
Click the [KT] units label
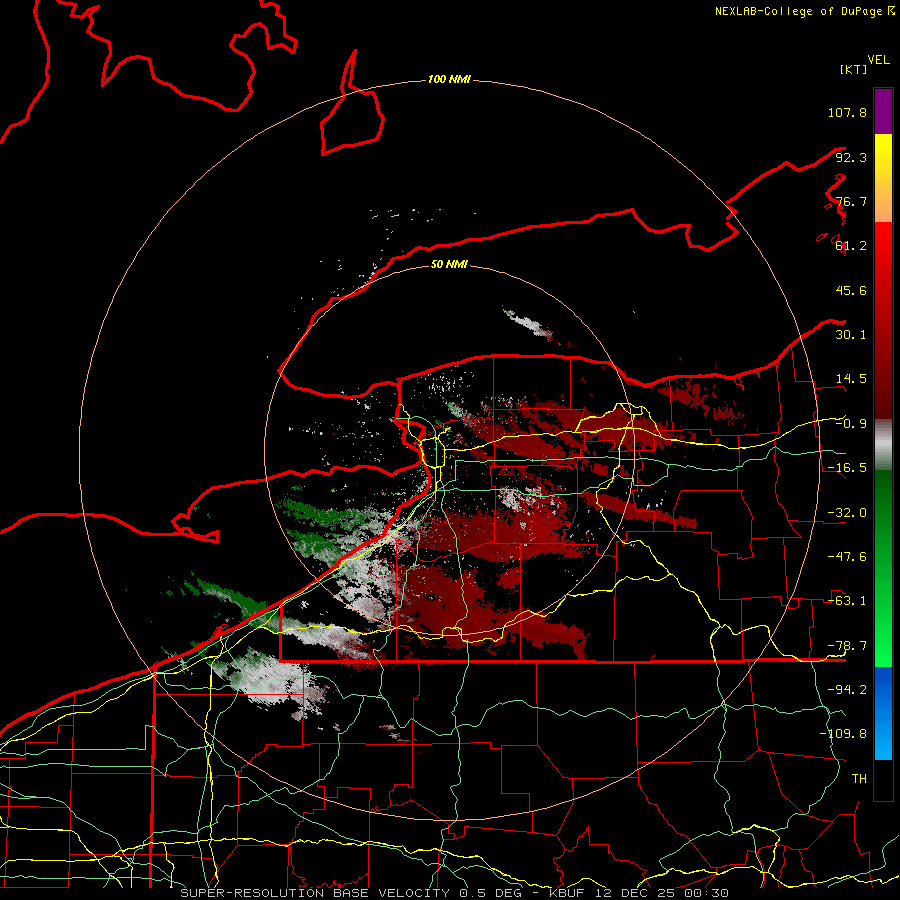pos(853,69)
